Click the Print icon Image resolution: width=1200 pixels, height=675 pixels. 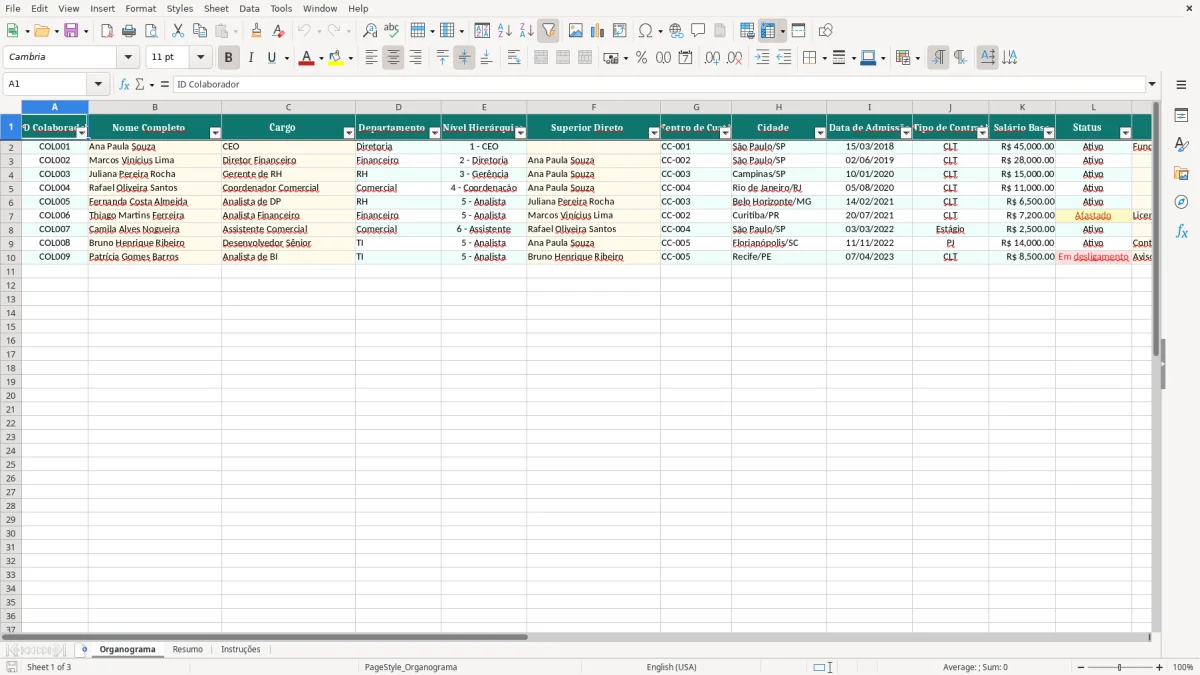[129, 31]
